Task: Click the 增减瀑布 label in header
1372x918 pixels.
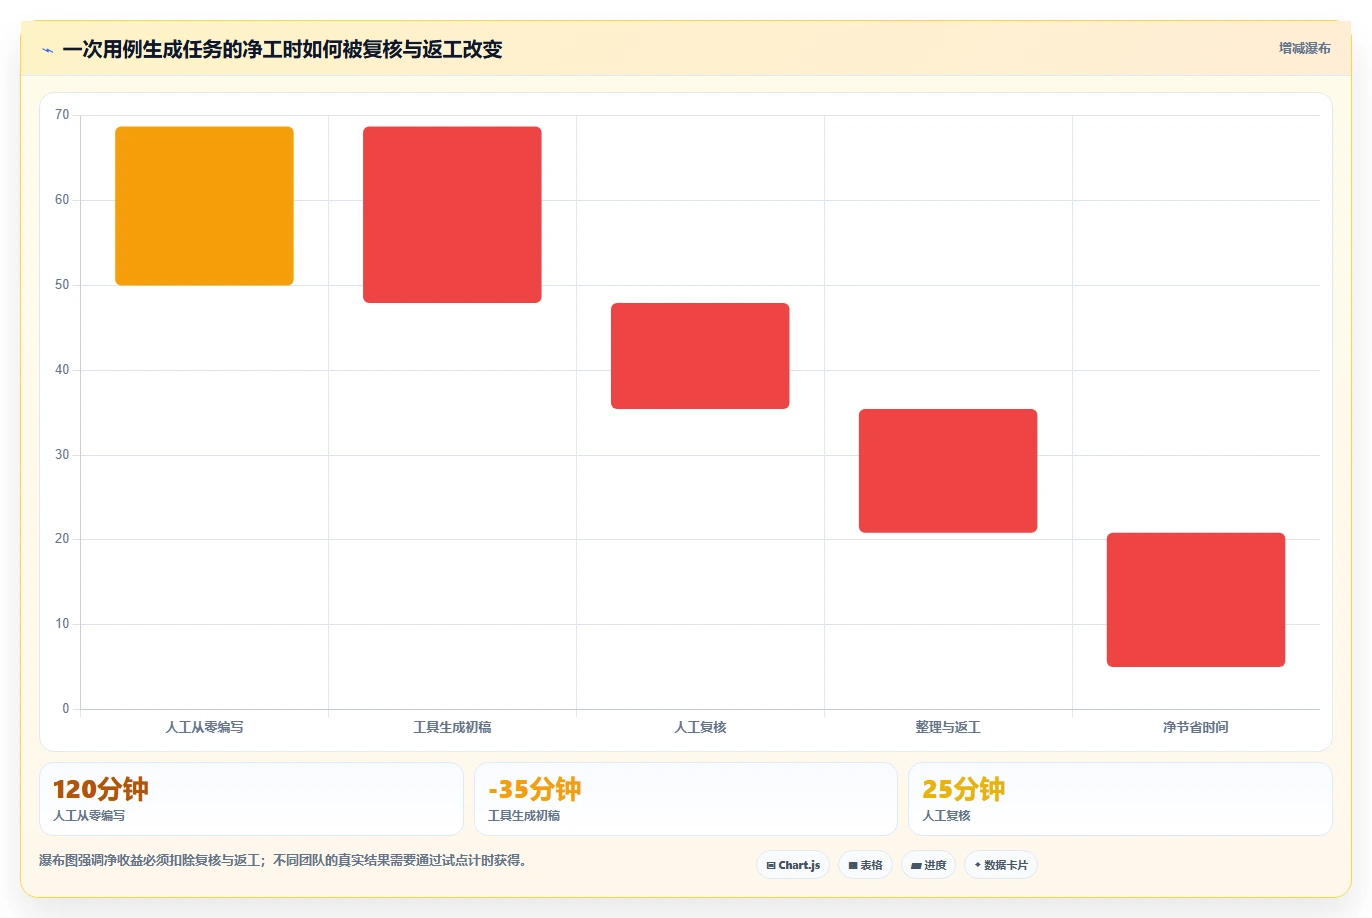Action: coord(1304,48)
